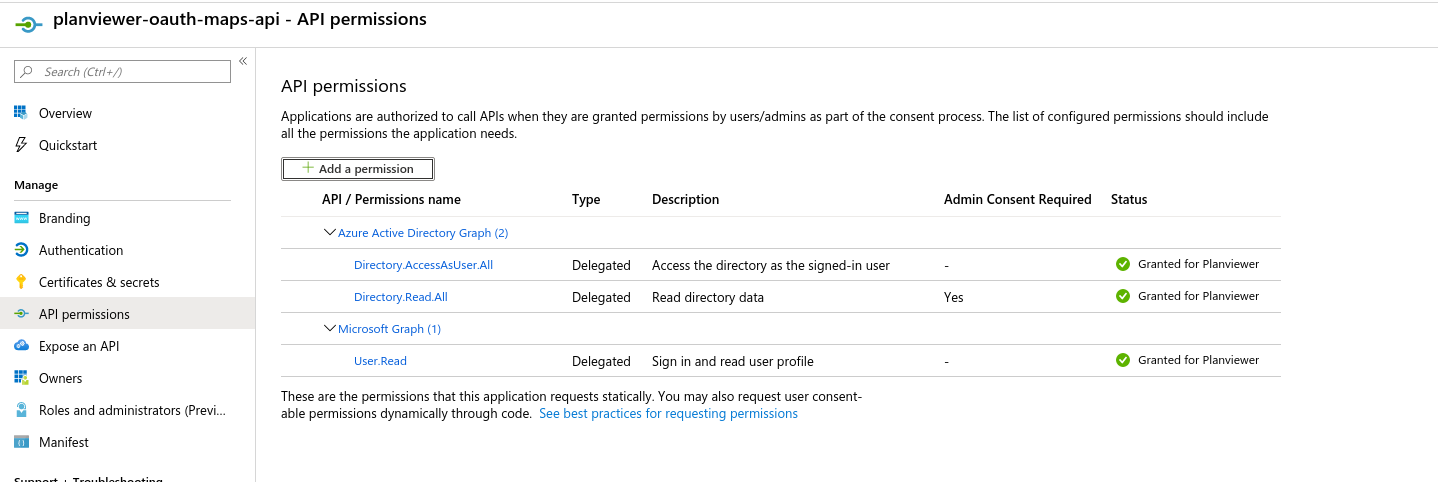Click the search magnifier icon
1438x482 pixels.
[x=28, y=72]
